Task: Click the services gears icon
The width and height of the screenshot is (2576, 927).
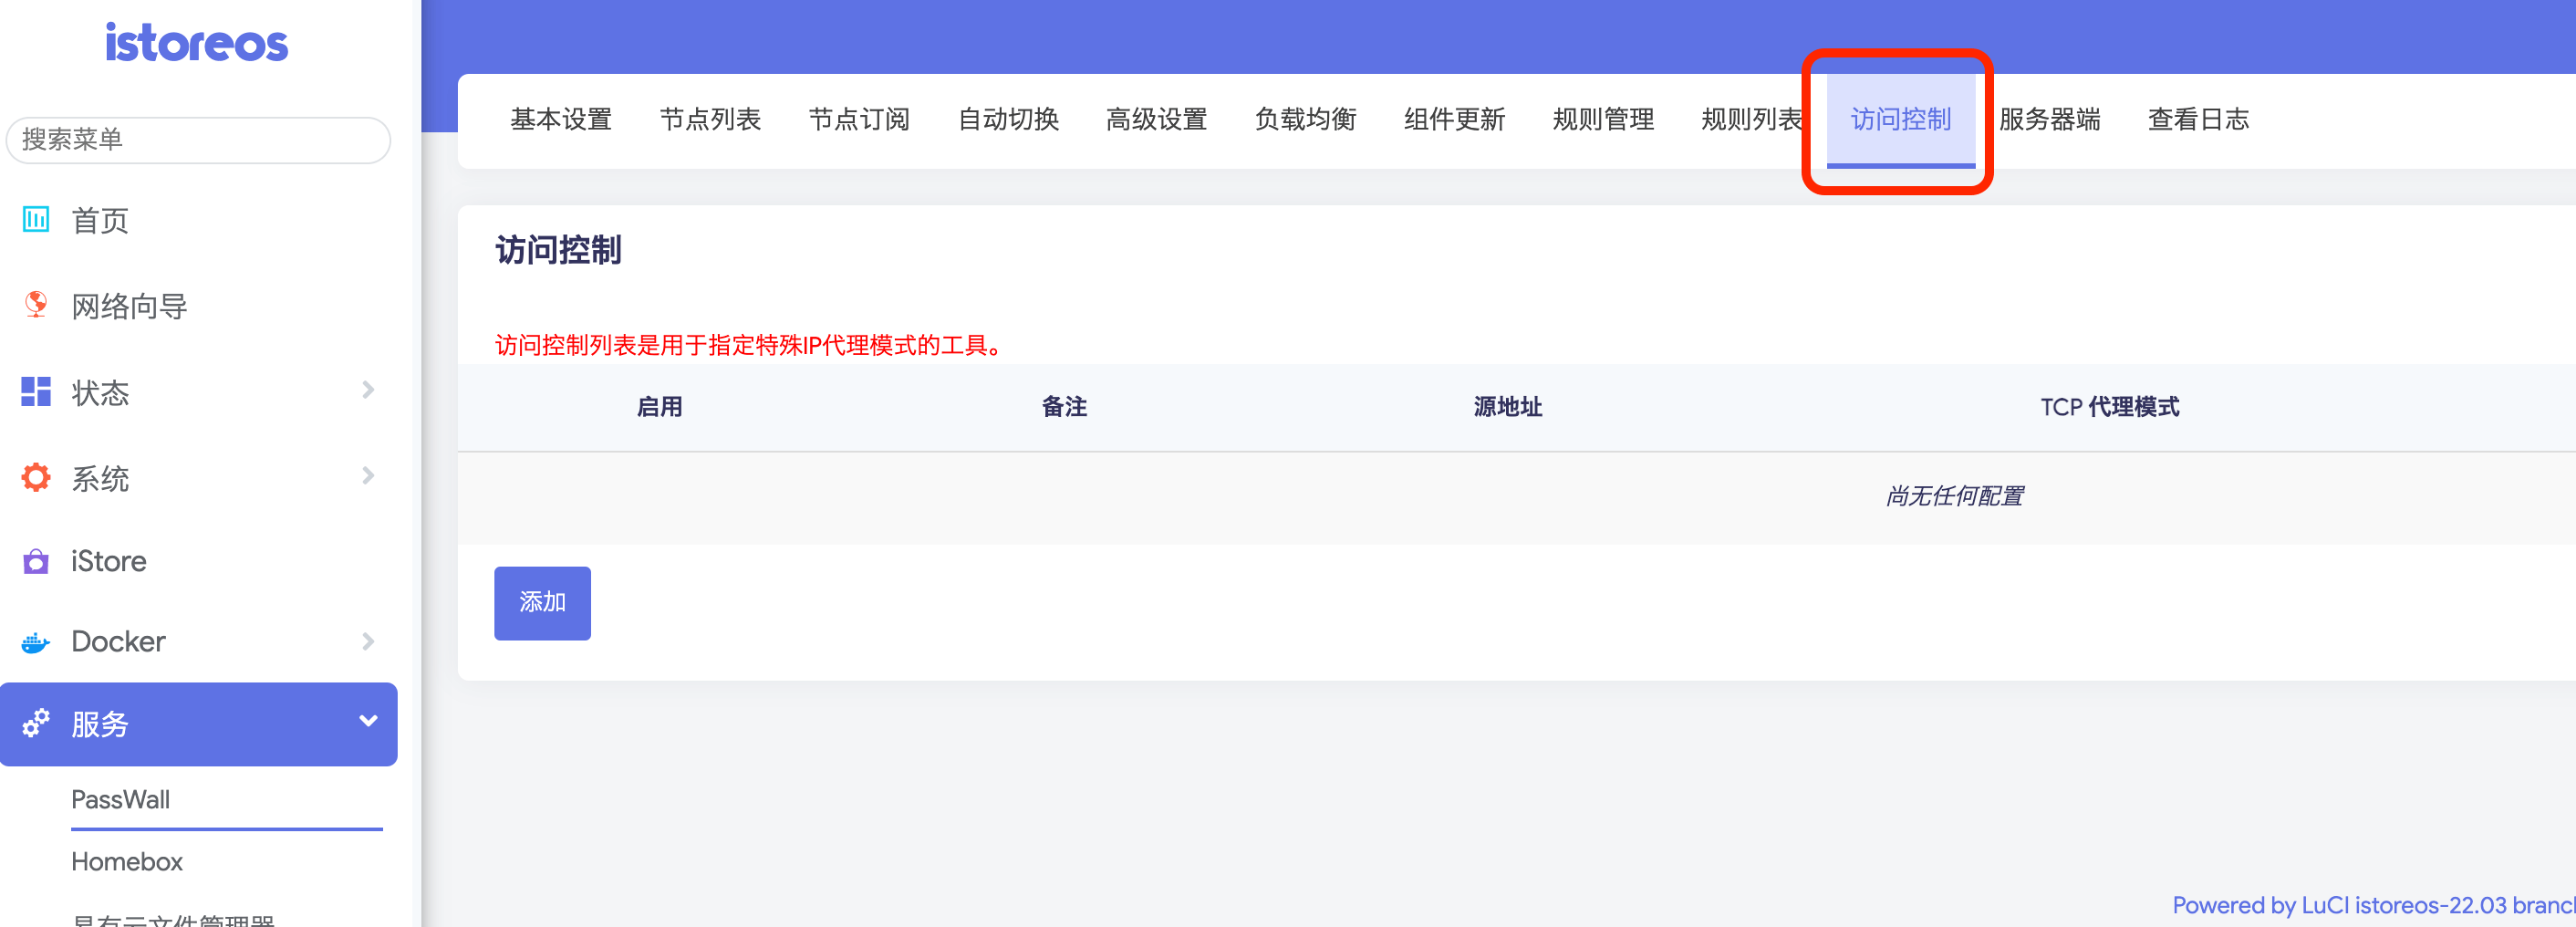Action: pos(36,723)
